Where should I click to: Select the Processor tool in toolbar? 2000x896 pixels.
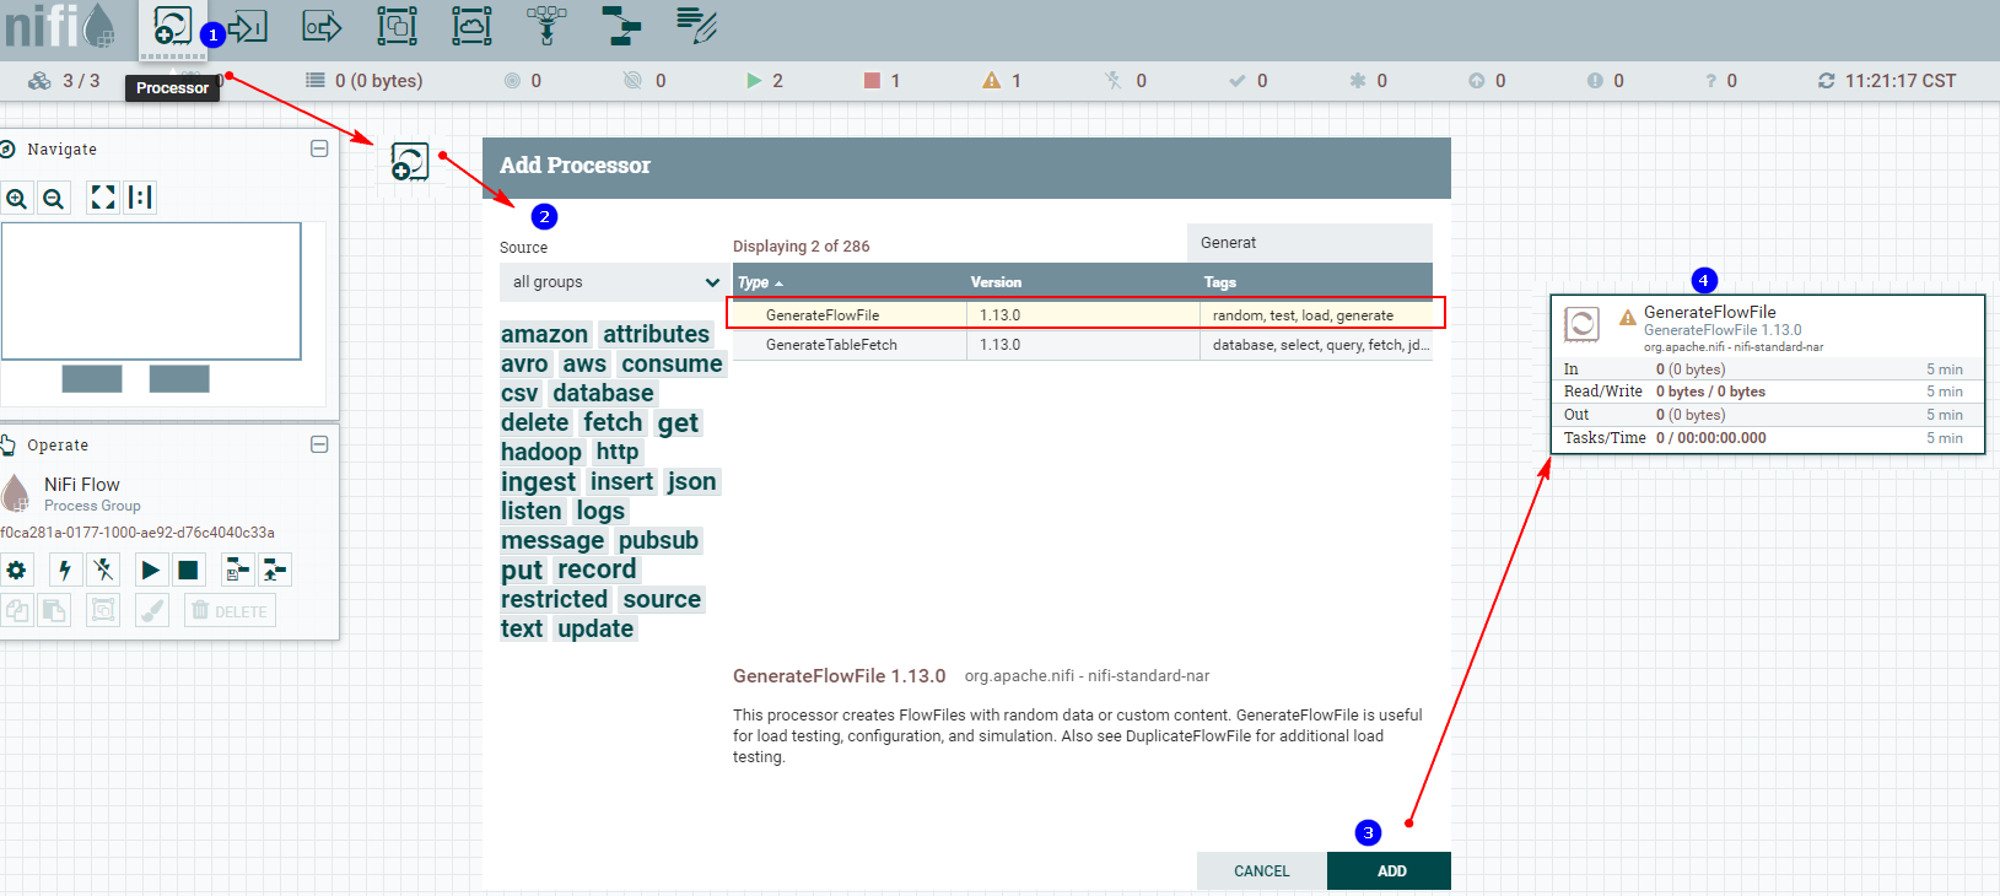(x=172, y=27)
